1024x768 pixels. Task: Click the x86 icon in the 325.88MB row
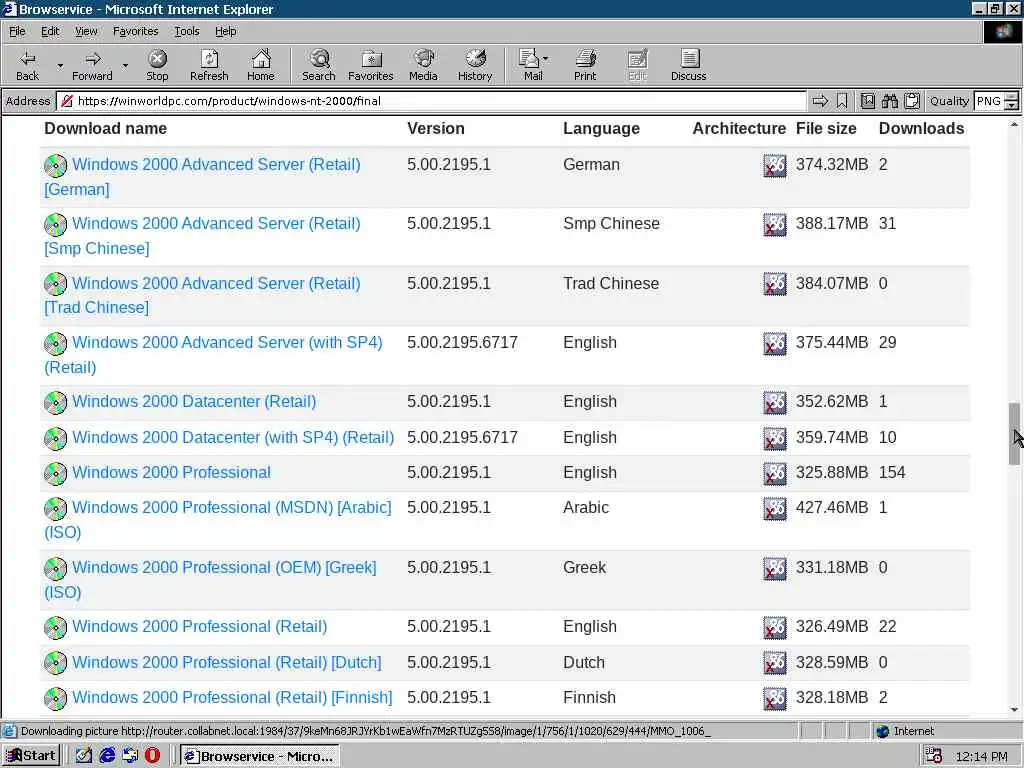(775, 473)
